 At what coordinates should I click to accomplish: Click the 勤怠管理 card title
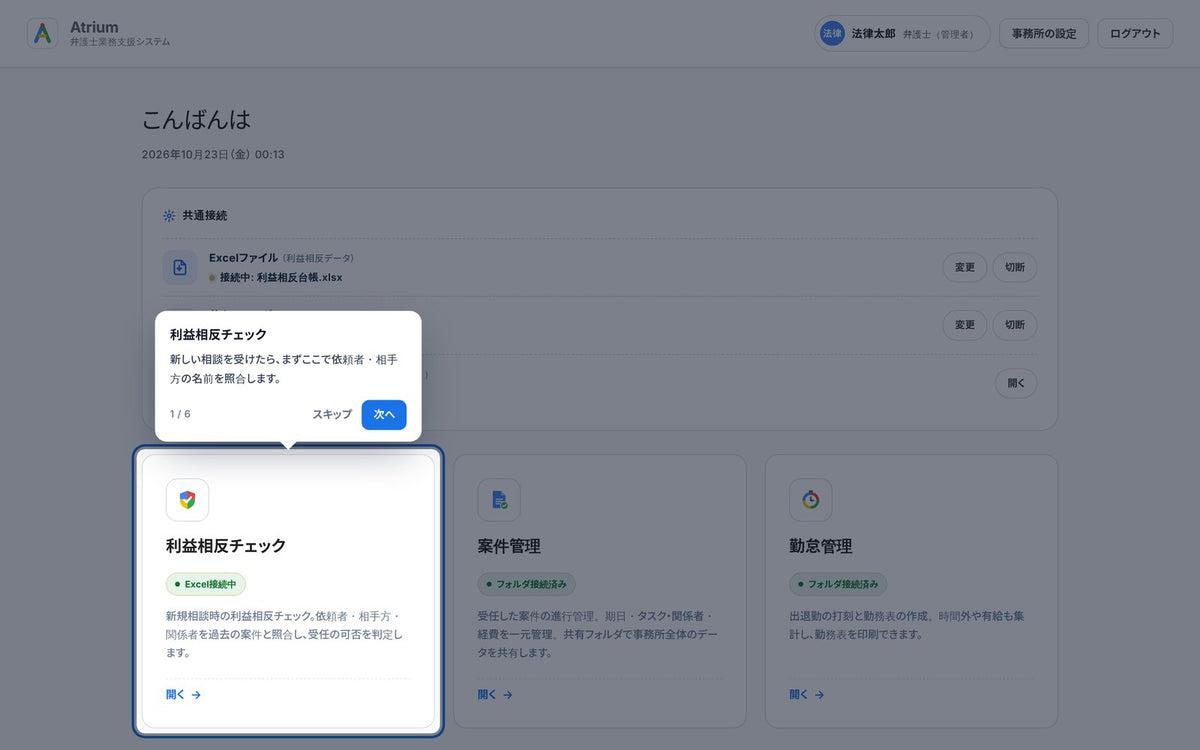tap(821, 546)
